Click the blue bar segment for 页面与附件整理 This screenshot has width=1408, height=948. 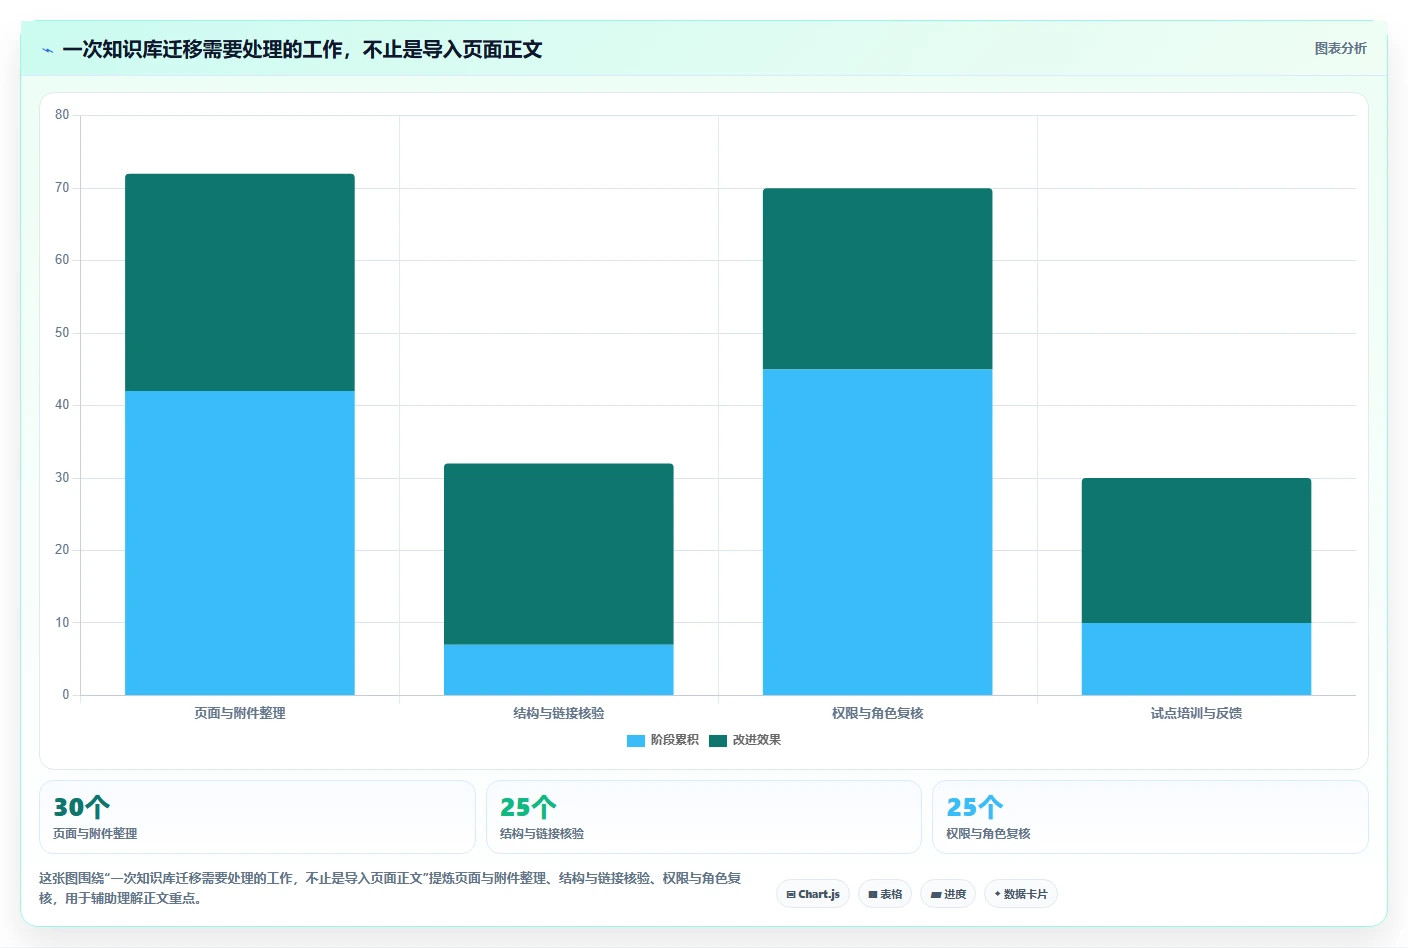pos(240,543)
